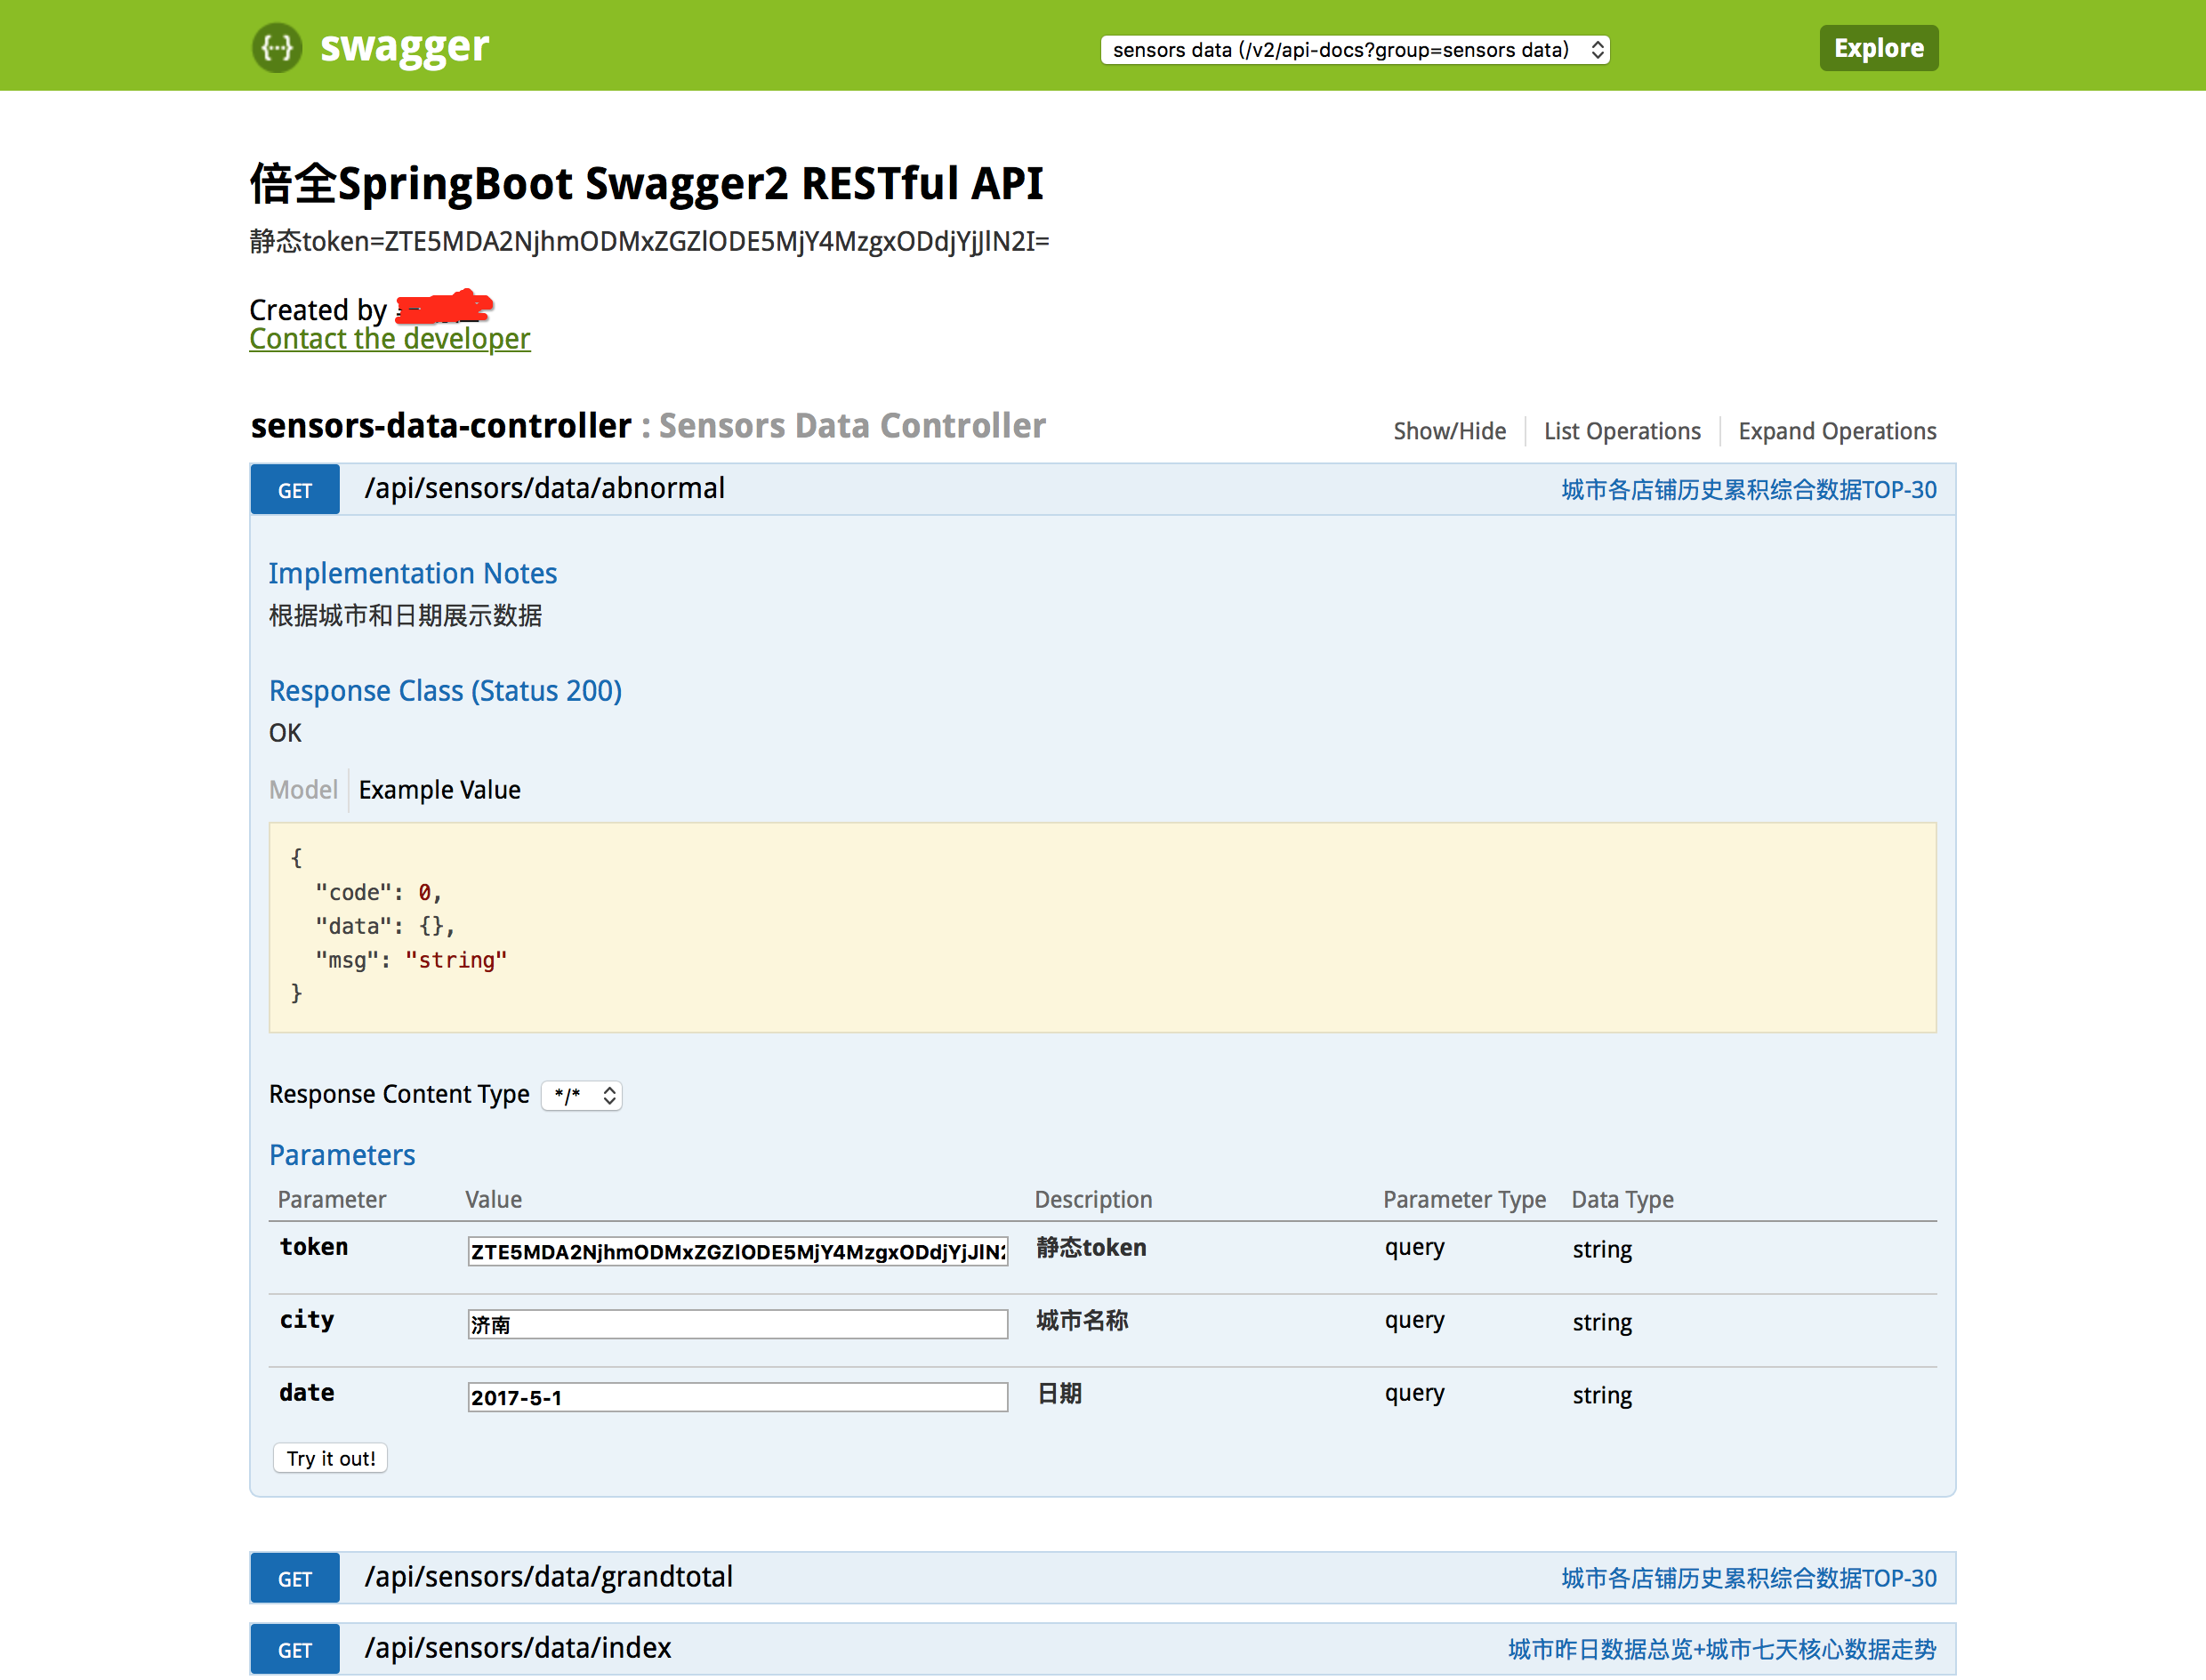Click List Operations
2206x1680 pixels.
(1622, 431)
